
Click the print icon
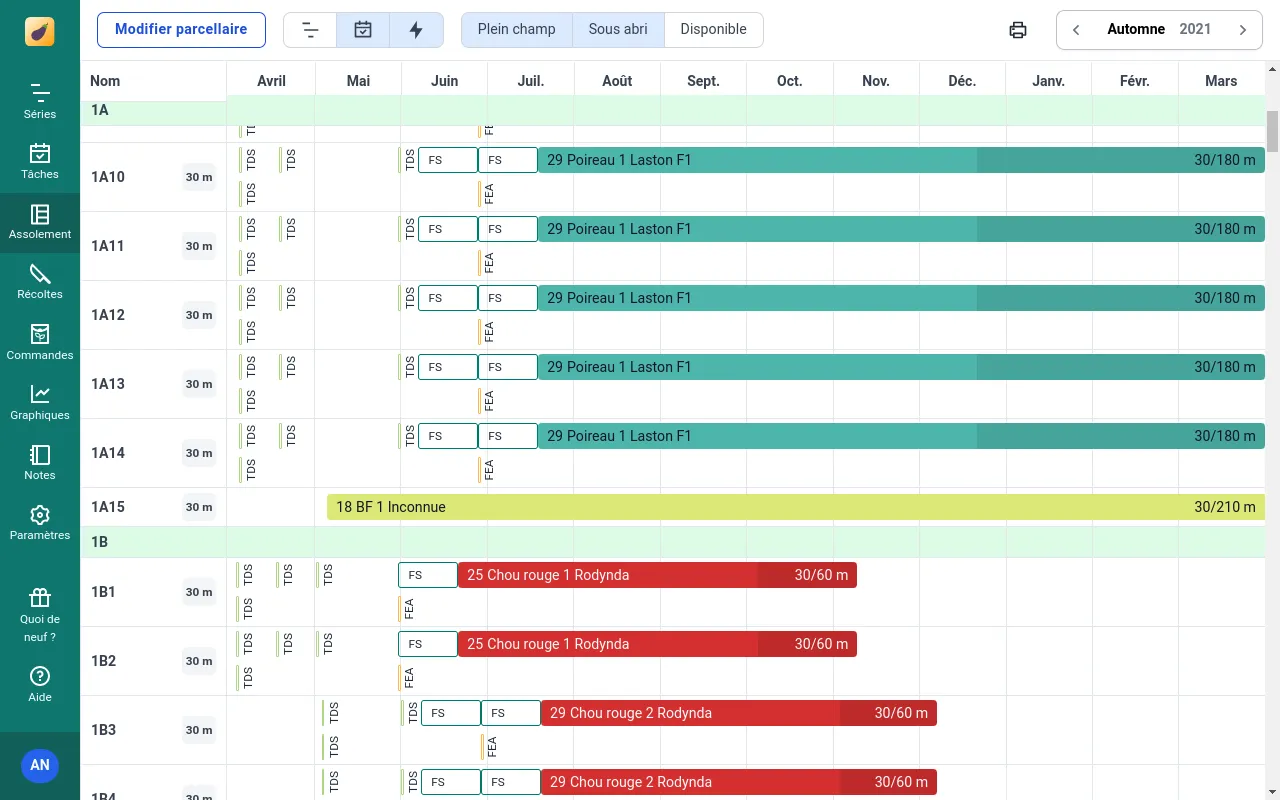tap(1018, 30)
